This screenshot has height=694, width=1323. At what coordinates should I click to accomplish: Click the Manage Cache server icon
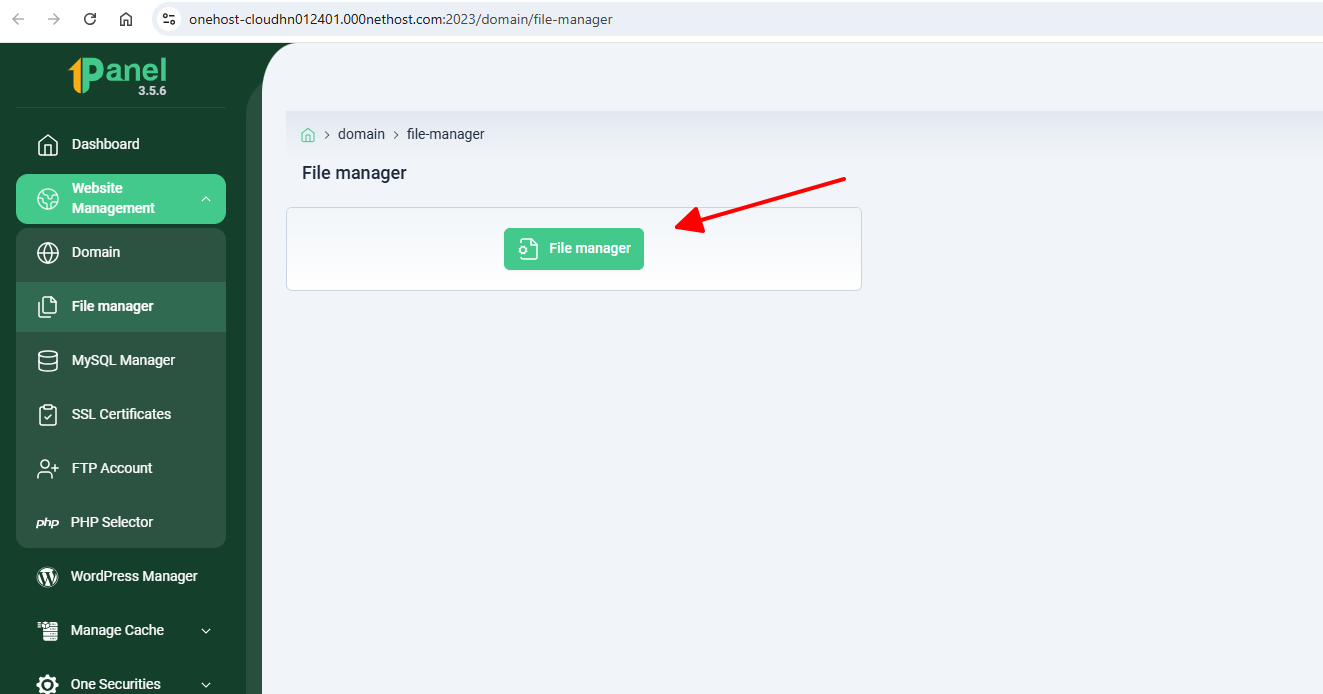pyautogui.click(x=47, y=631)
